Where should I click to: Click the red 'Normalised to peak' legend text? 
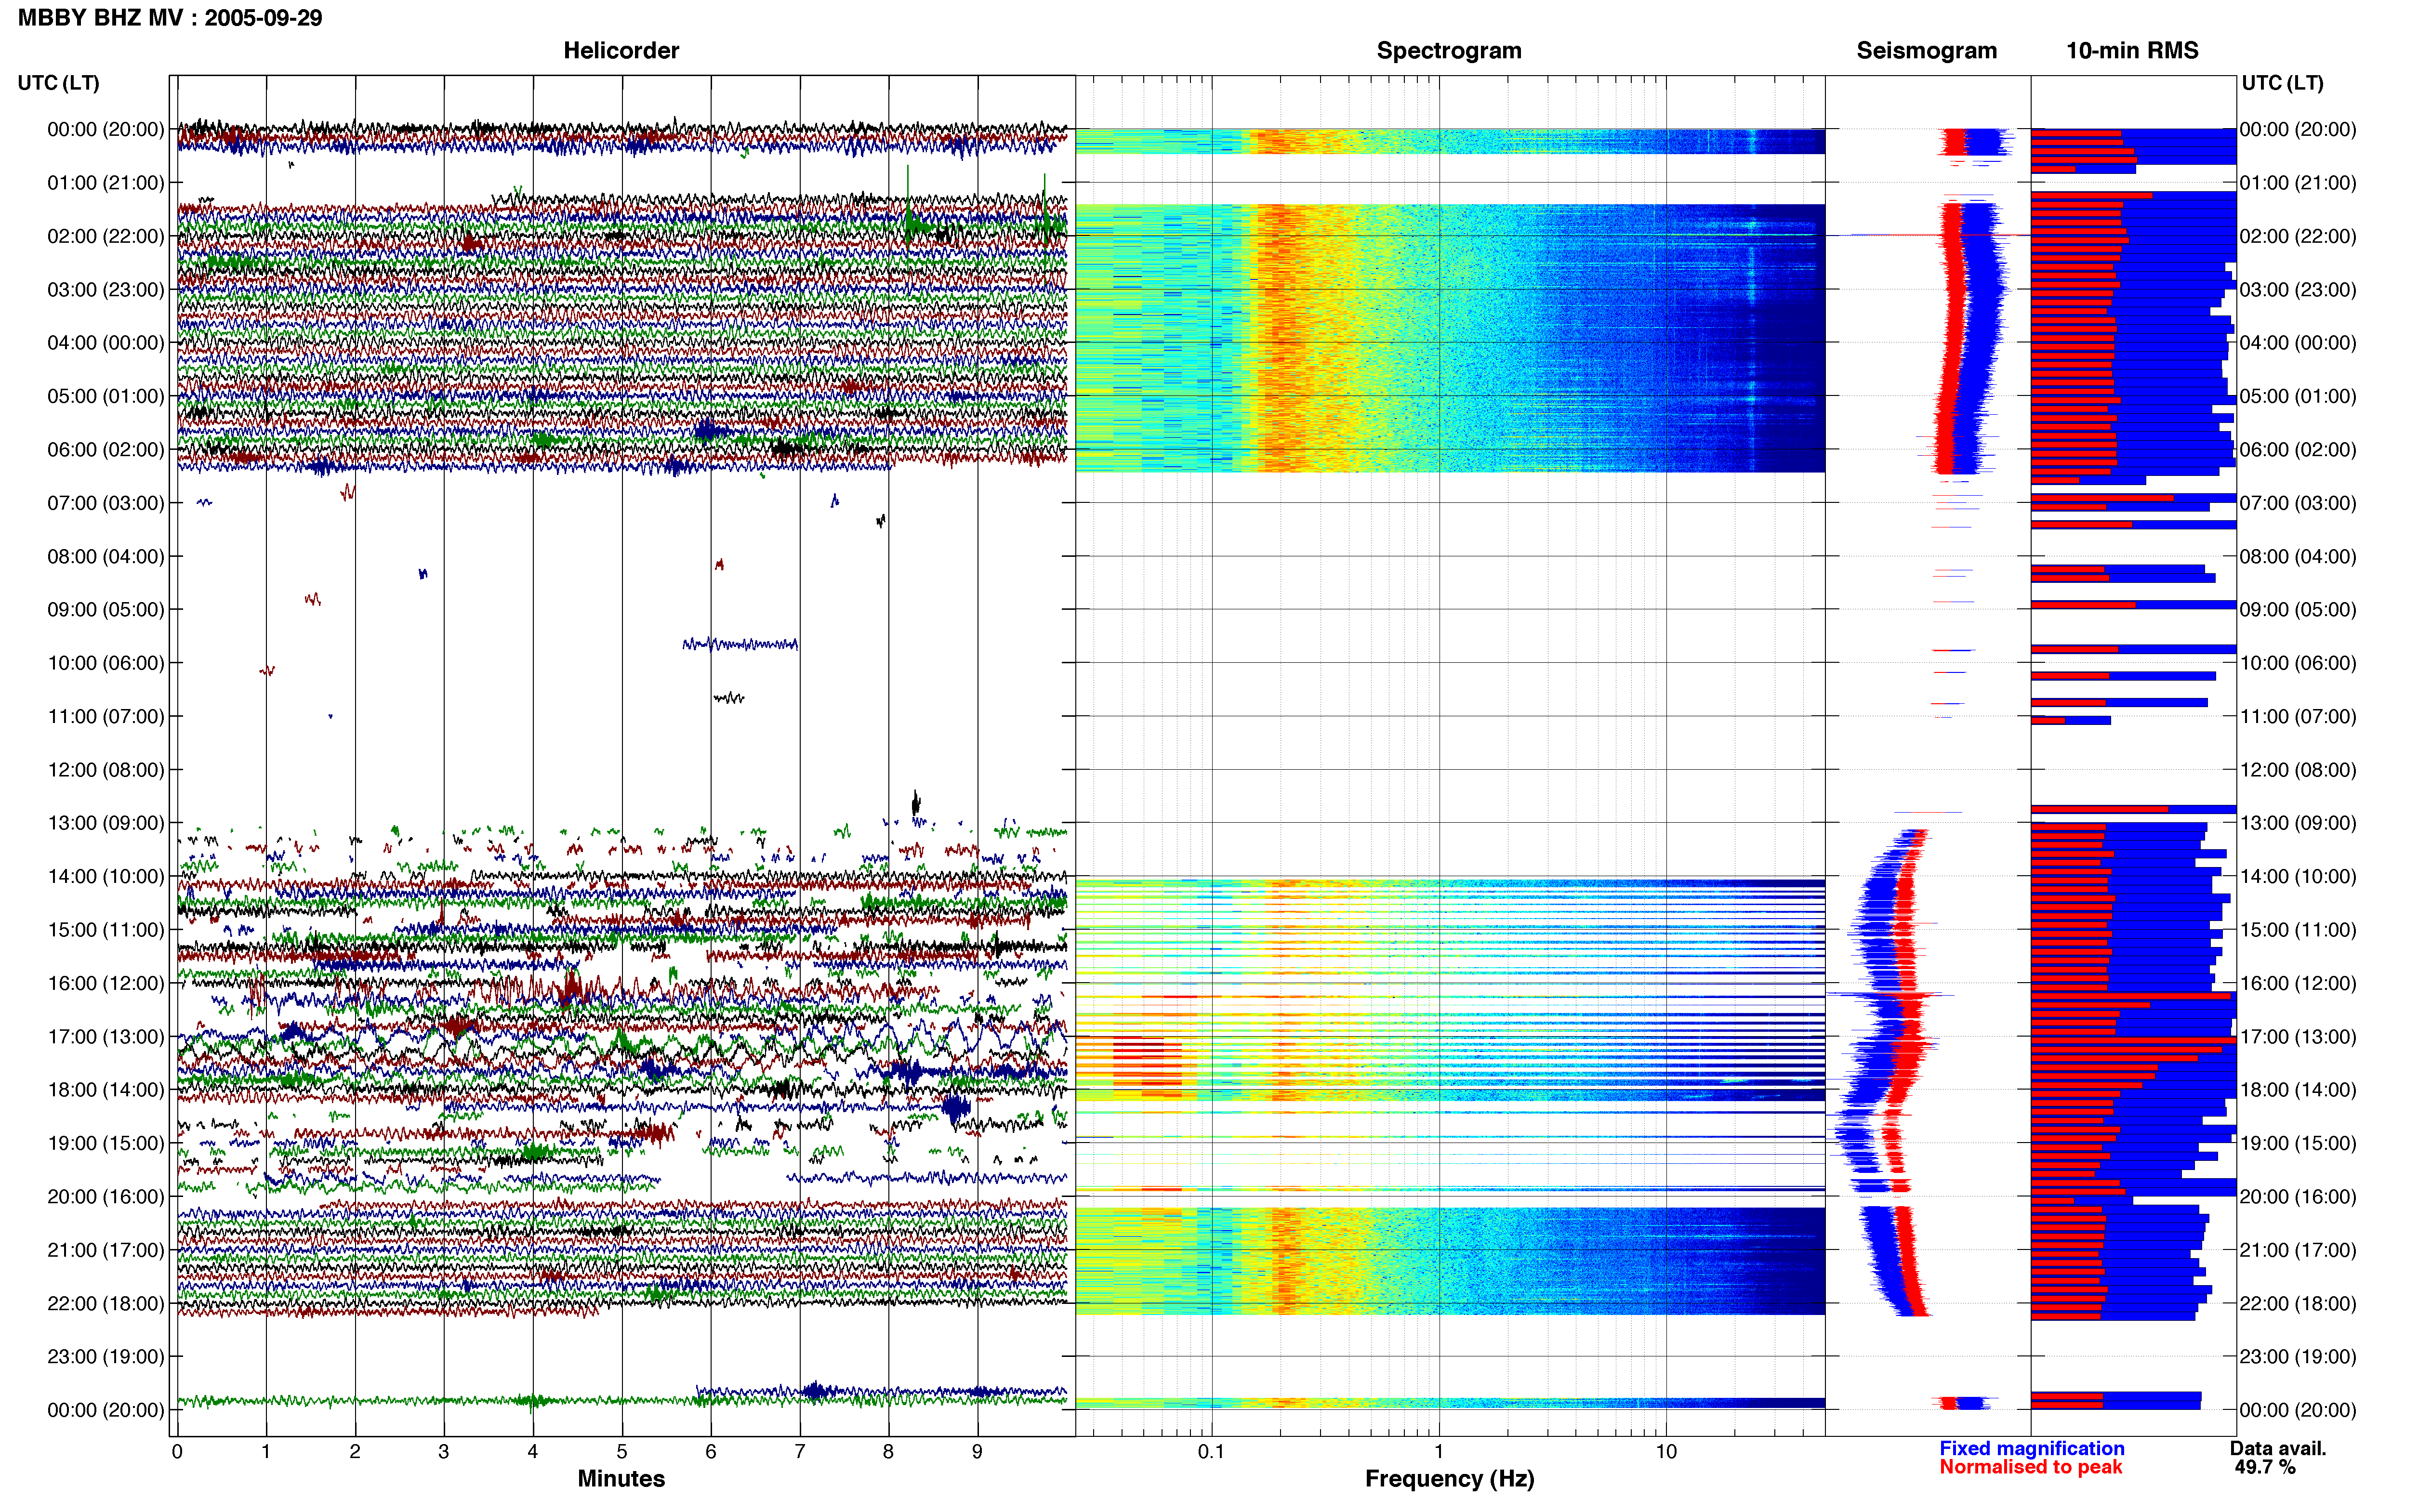(x=2030, y=1467)
